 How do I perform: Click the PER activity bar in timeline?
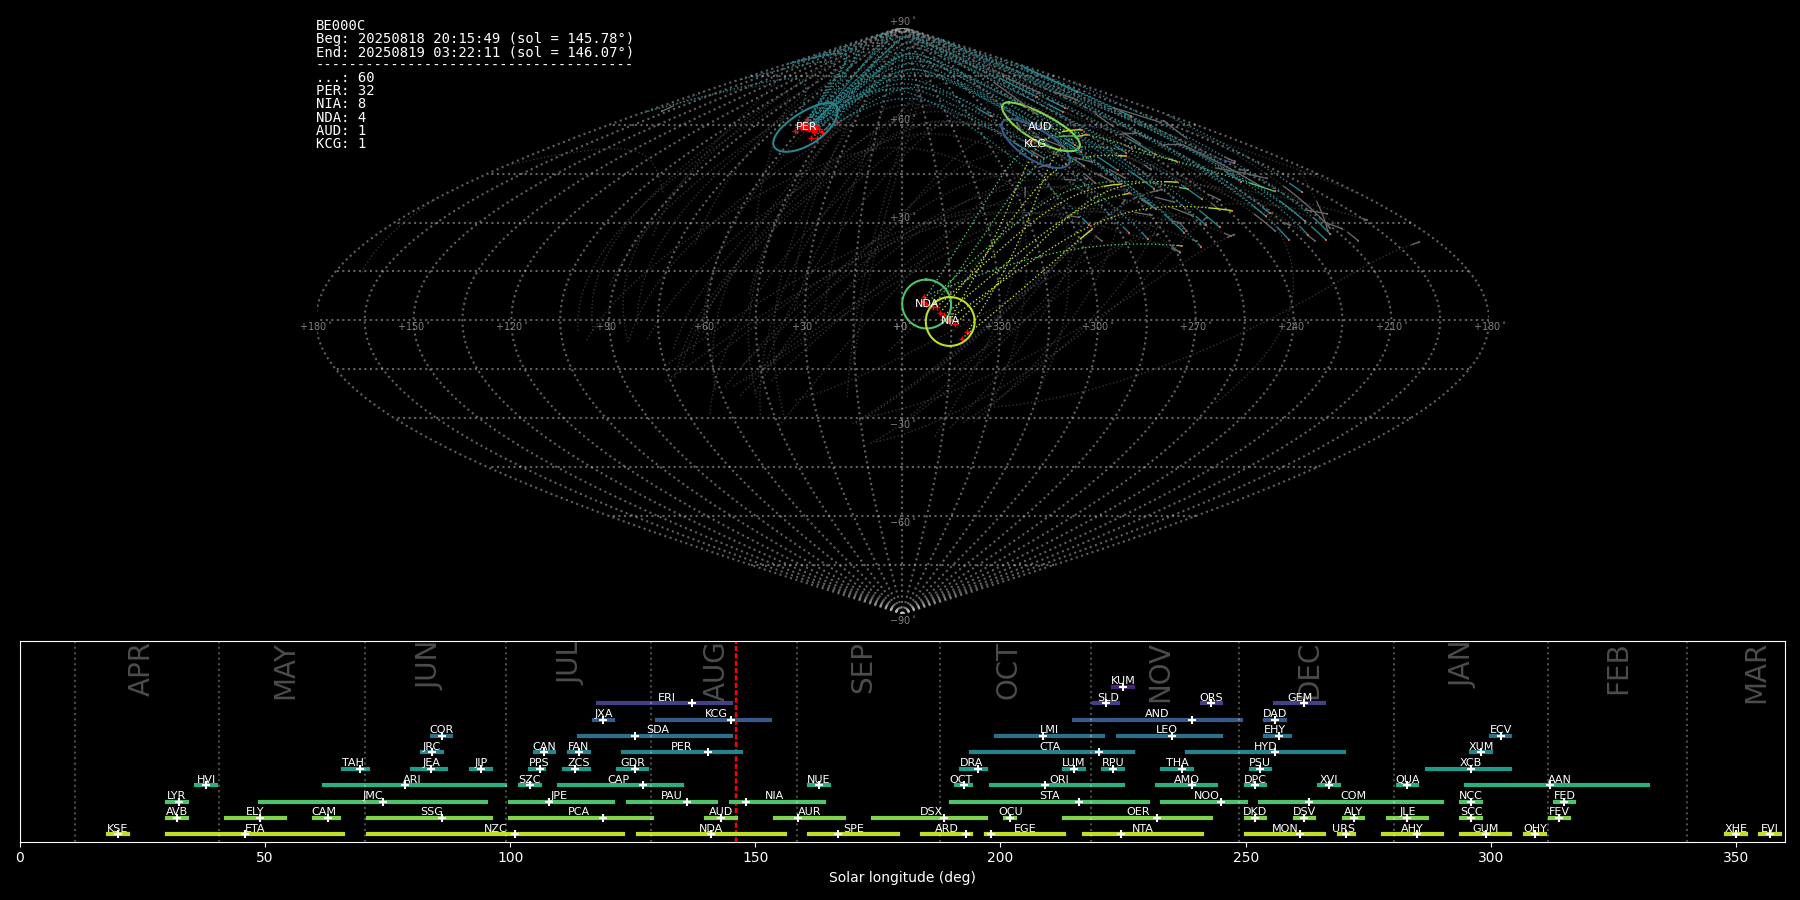pyautogui.click(x=681, y=752)
